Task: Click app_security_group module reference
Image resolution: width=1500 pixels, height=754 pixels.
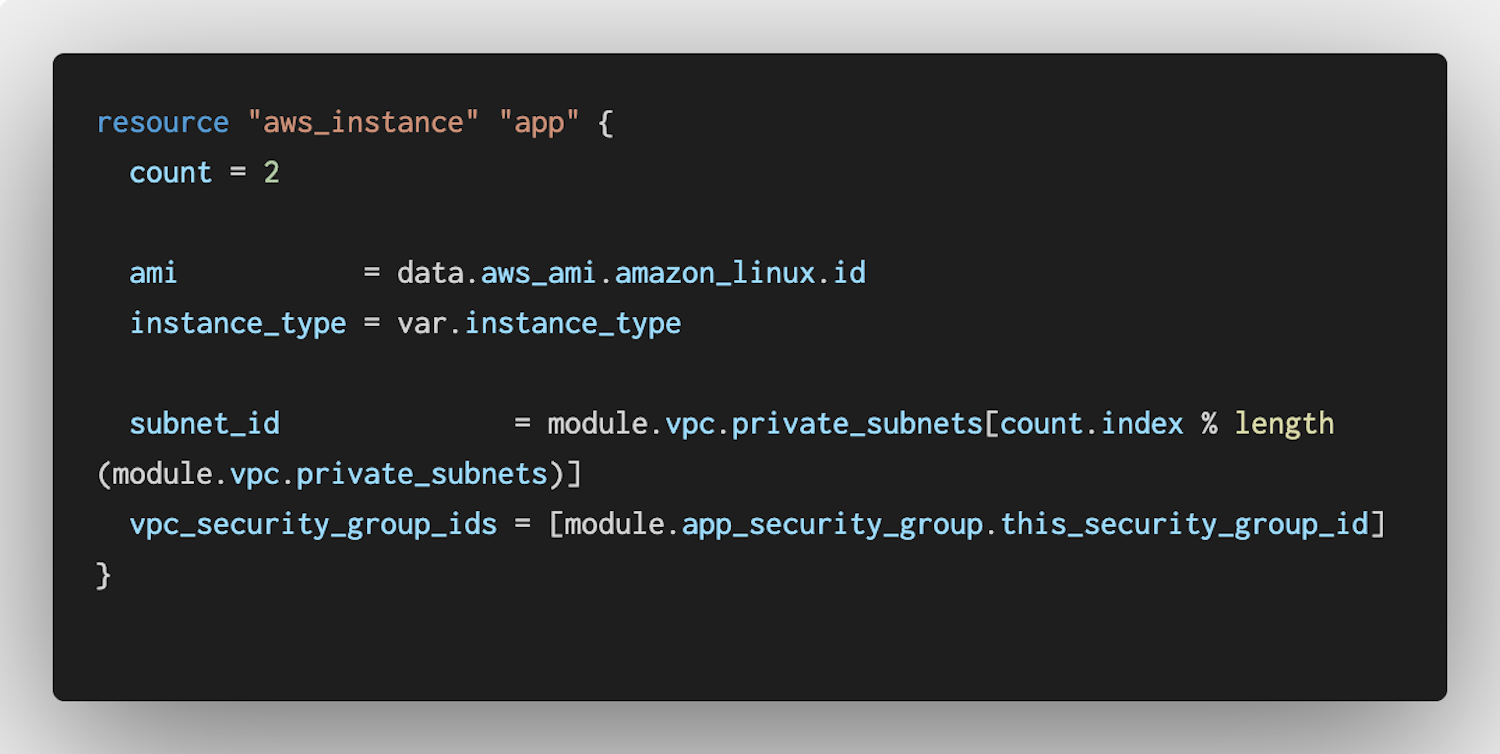Action: coord(832,523)
